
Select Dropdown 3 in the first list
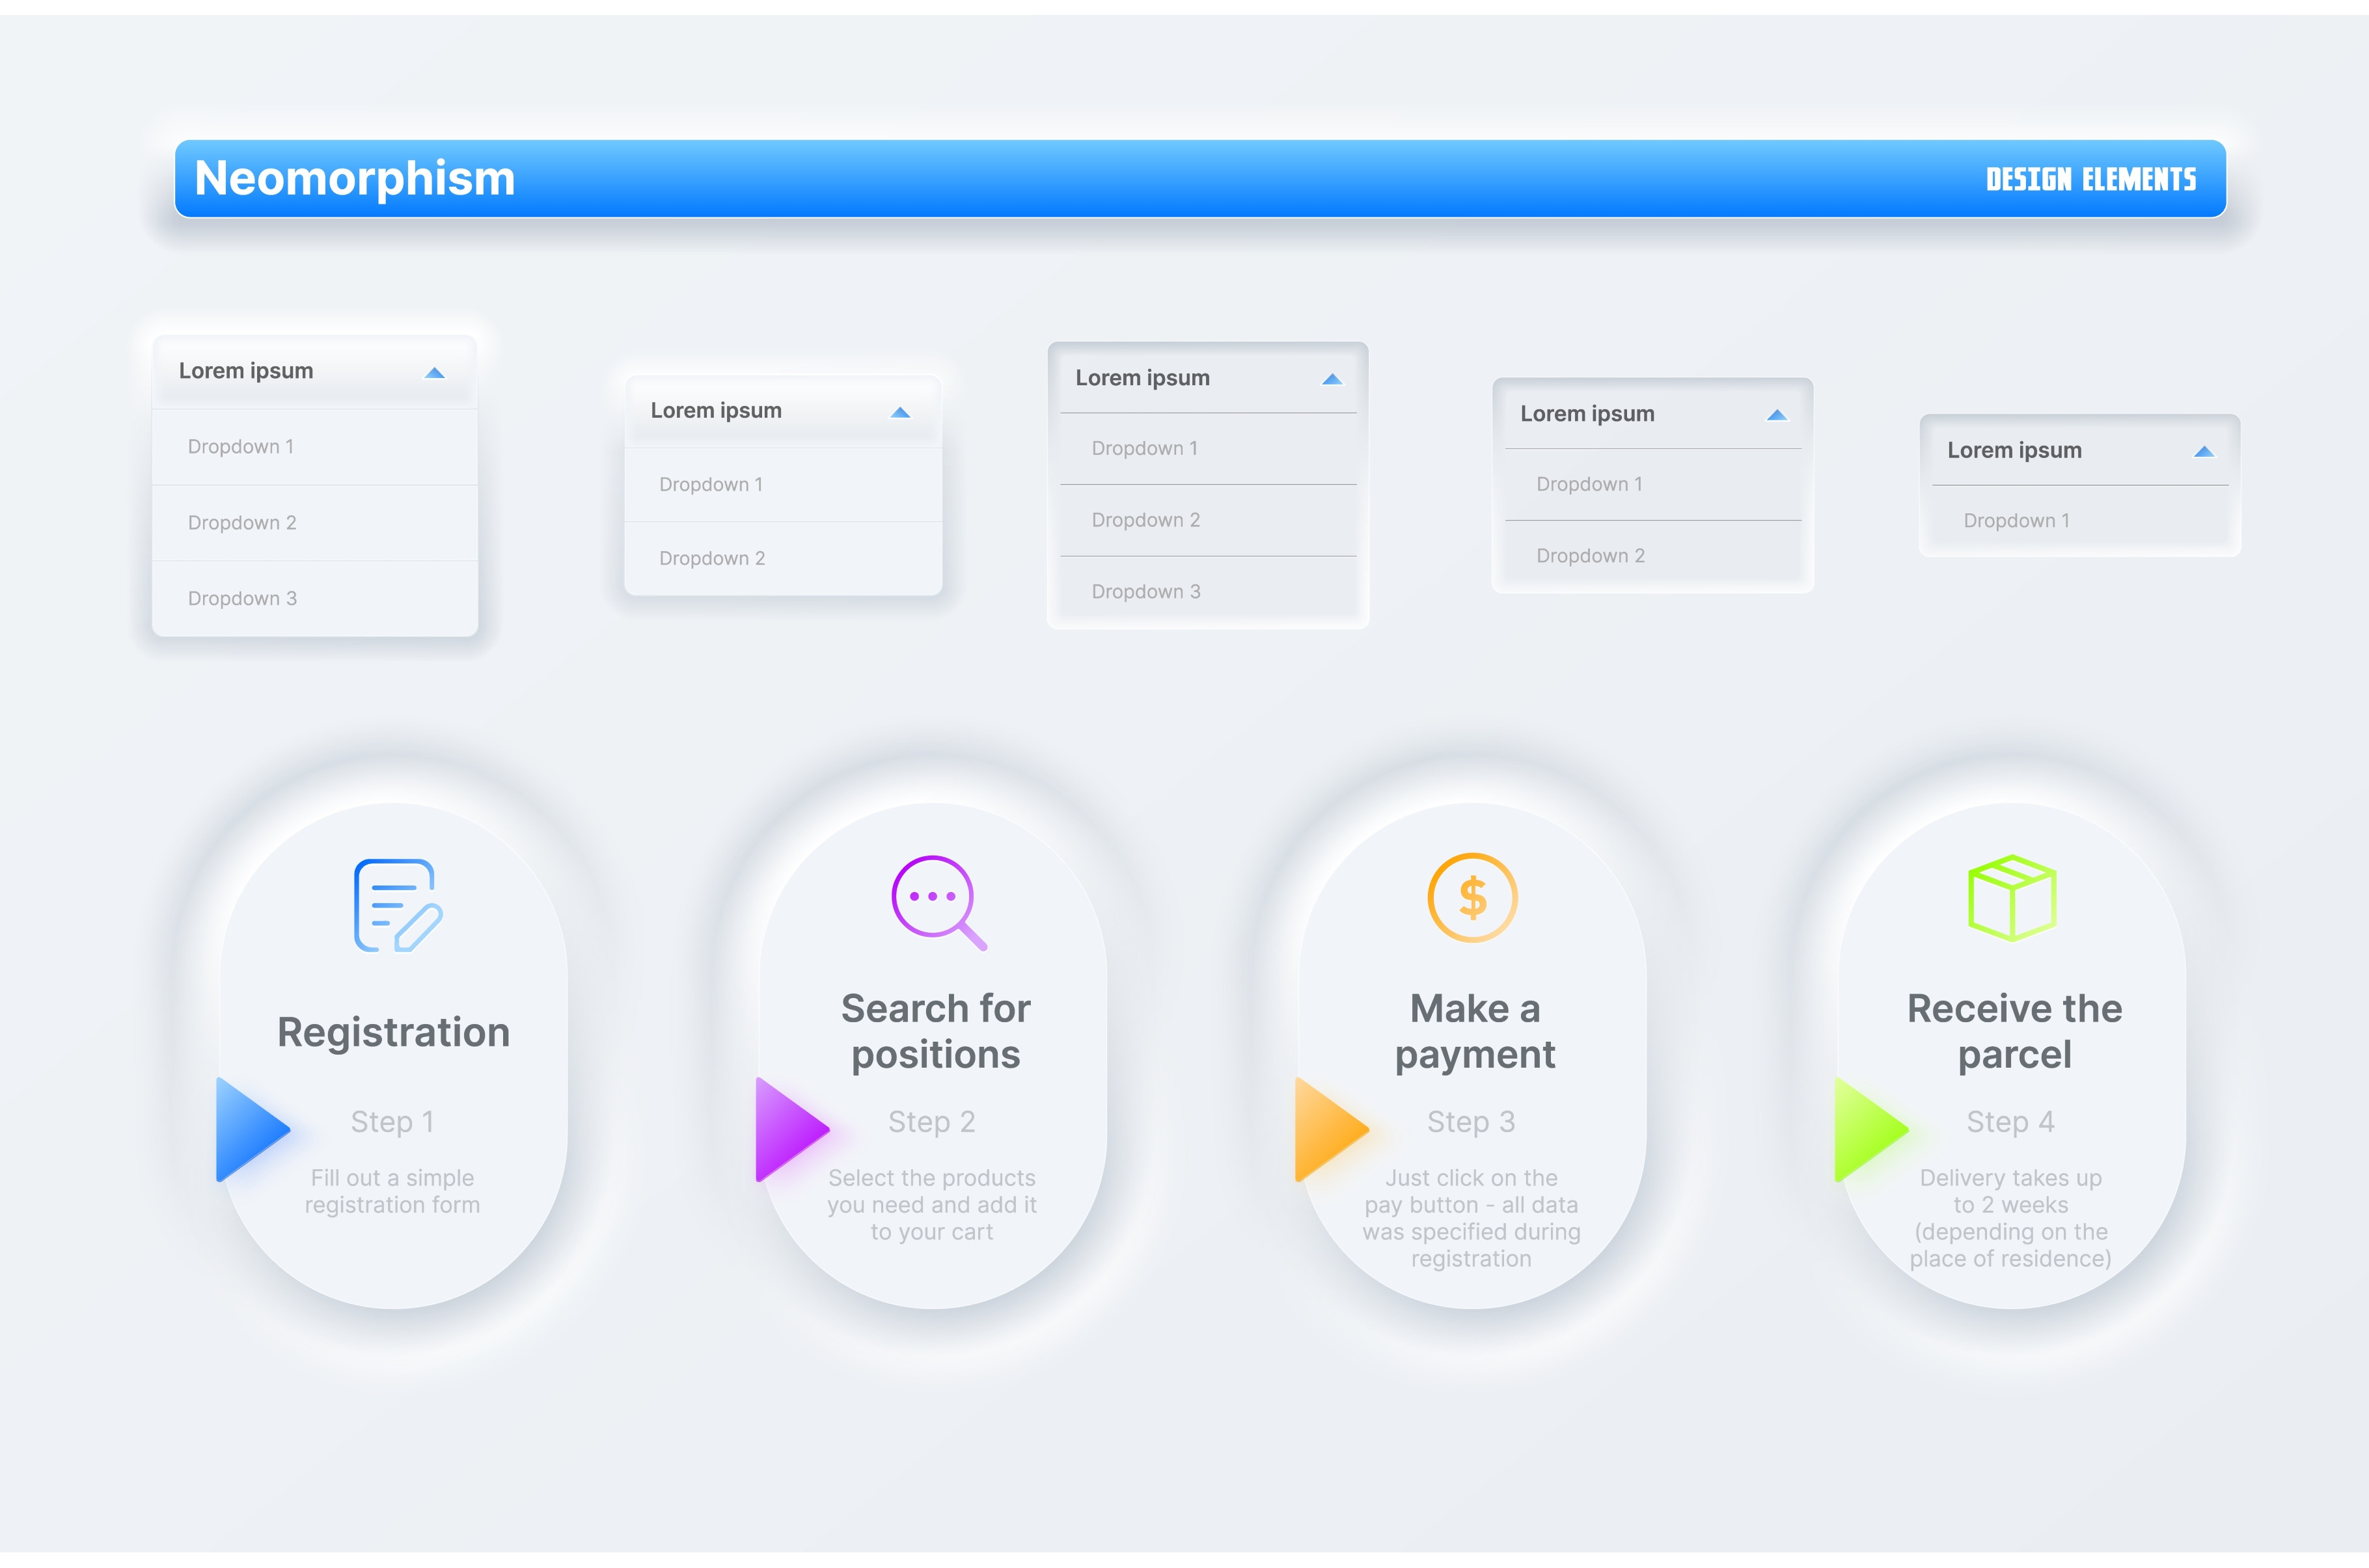click(243, 598)
